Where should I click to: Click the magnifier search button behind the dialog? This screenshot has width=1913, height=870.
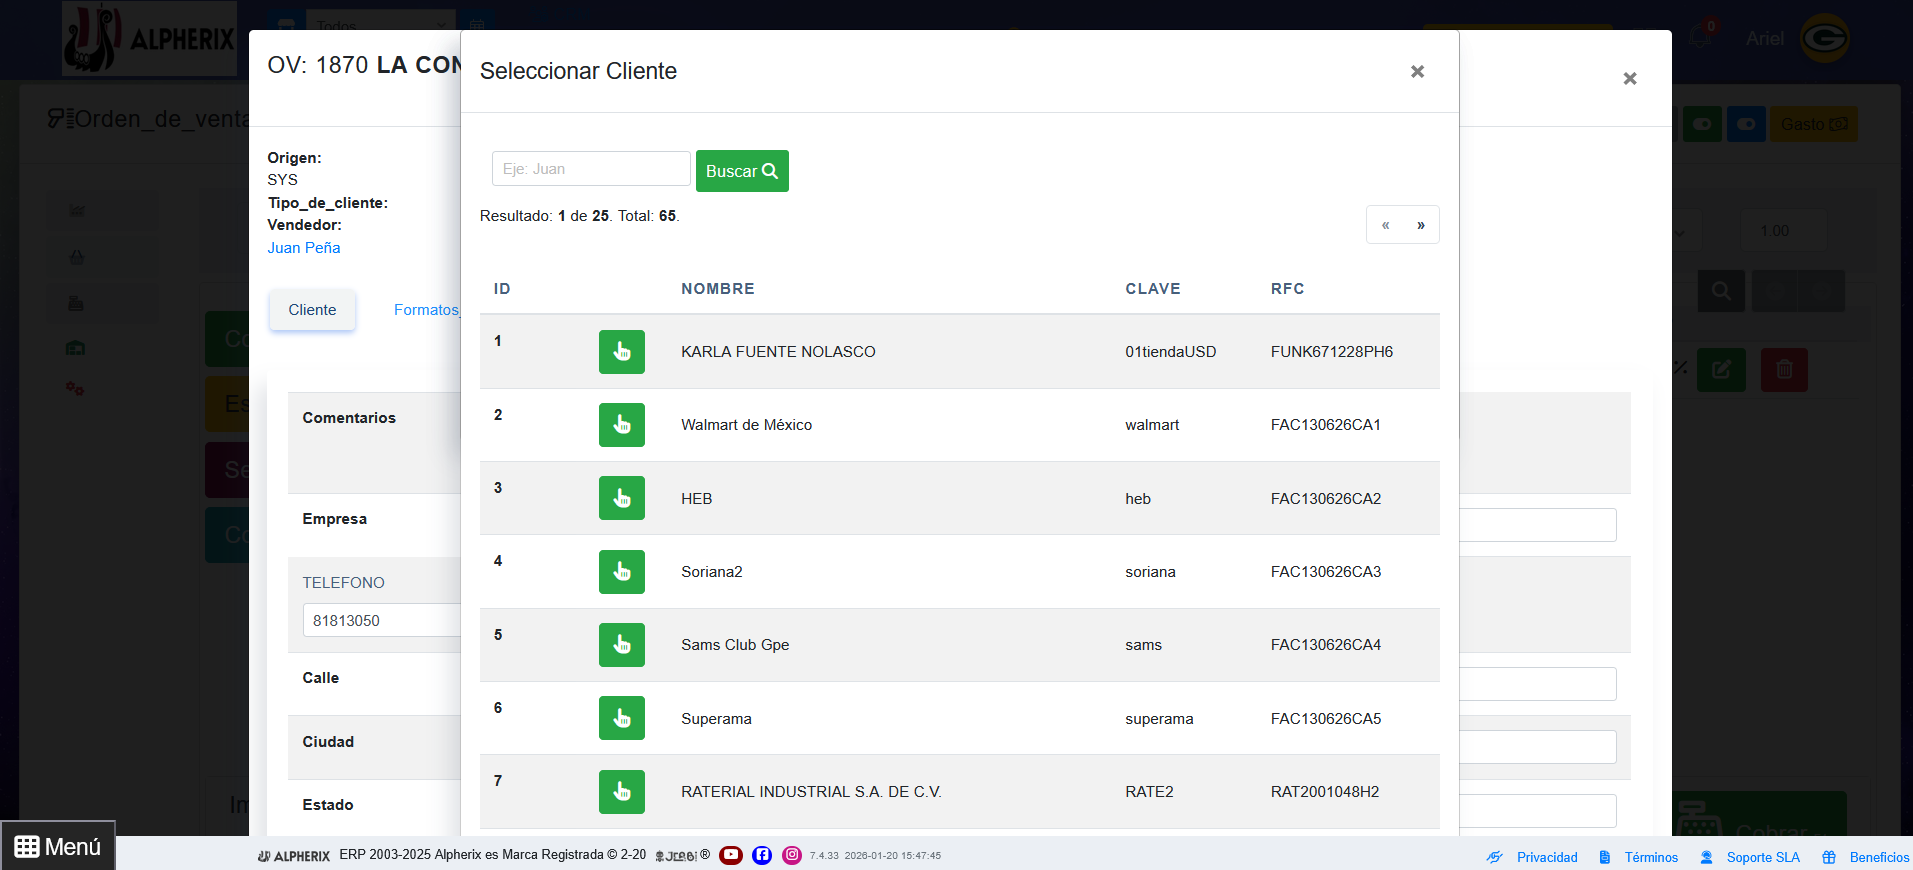pyautogui.click(x=1721, y=291)
